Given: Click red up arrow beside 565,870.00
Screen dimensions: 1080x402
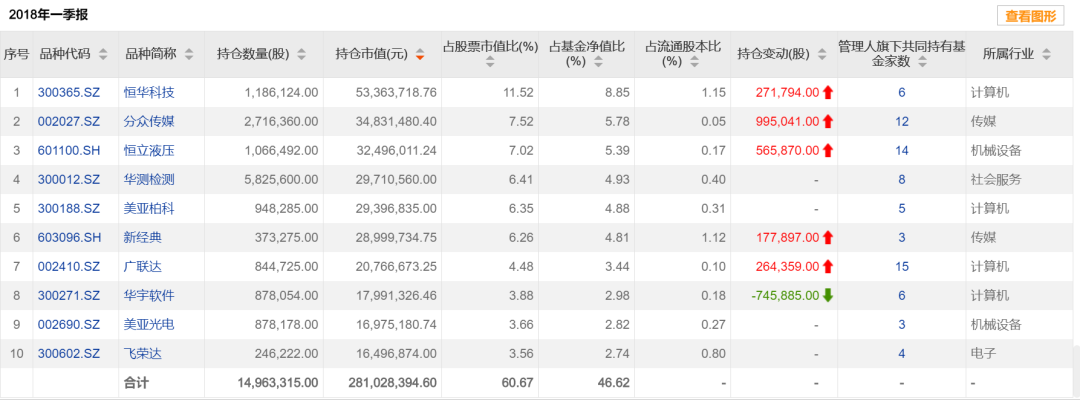Looking at the screenshot, I should pos(828,151).
